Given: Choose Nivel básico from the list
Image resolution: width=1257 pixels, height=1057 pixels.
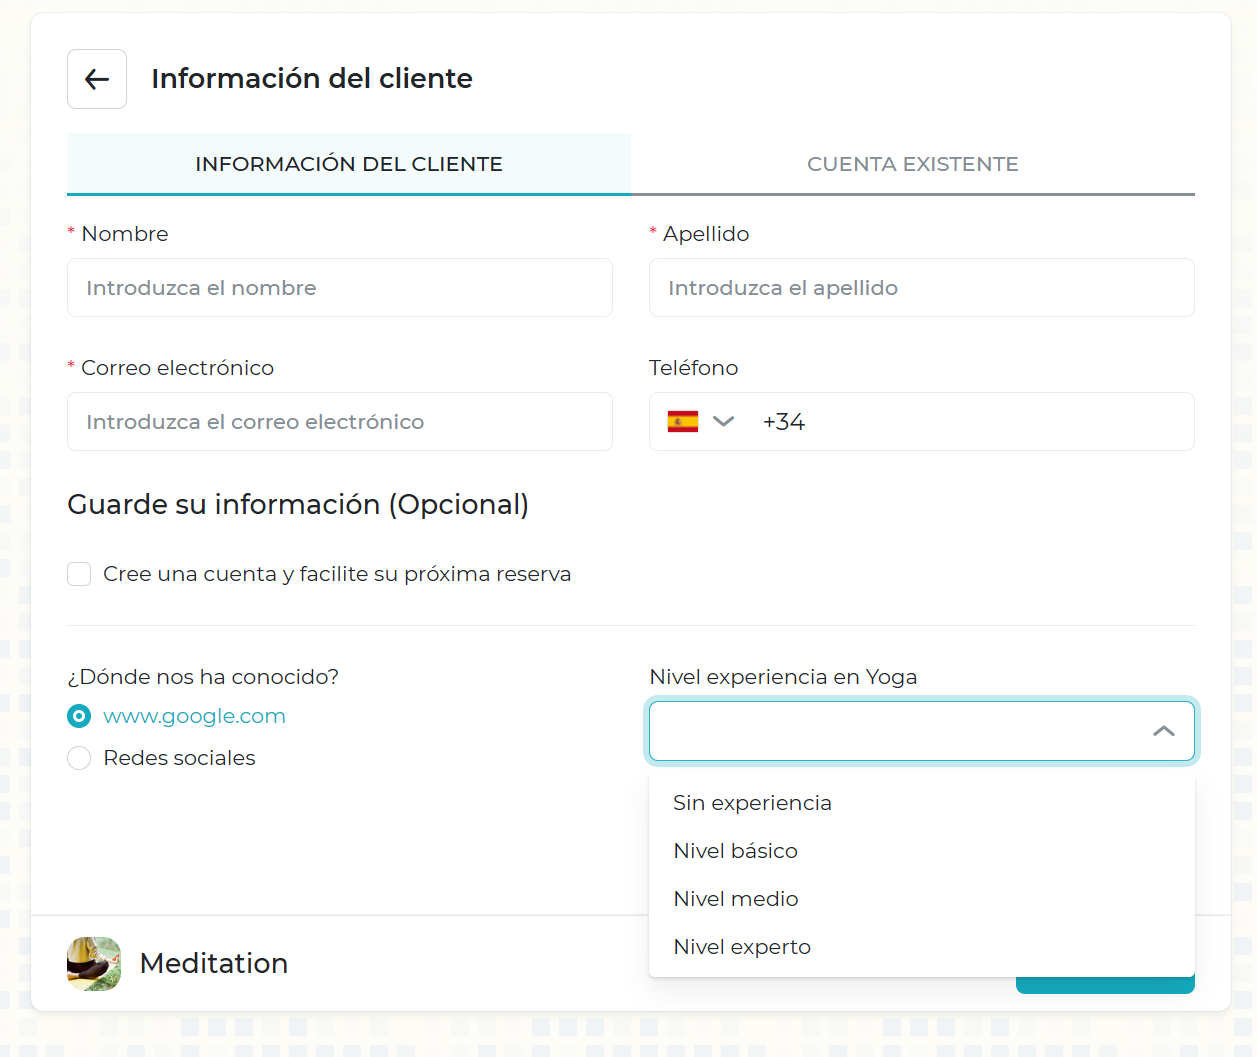Looking at the screenshot, I should click(735, 851).
